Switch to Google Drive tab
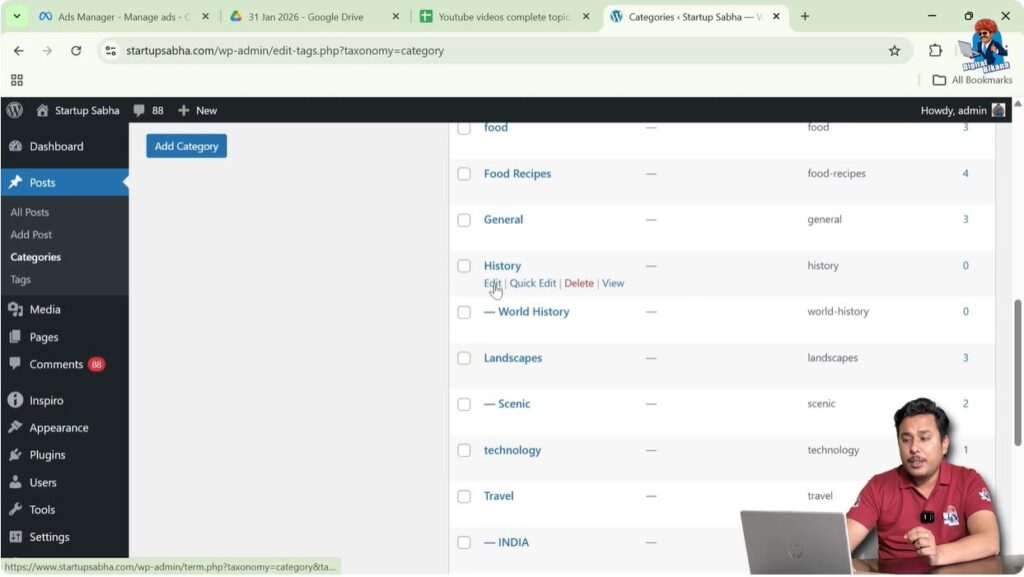The width and height of the screenshot is (1024, 577). point(315,17)
